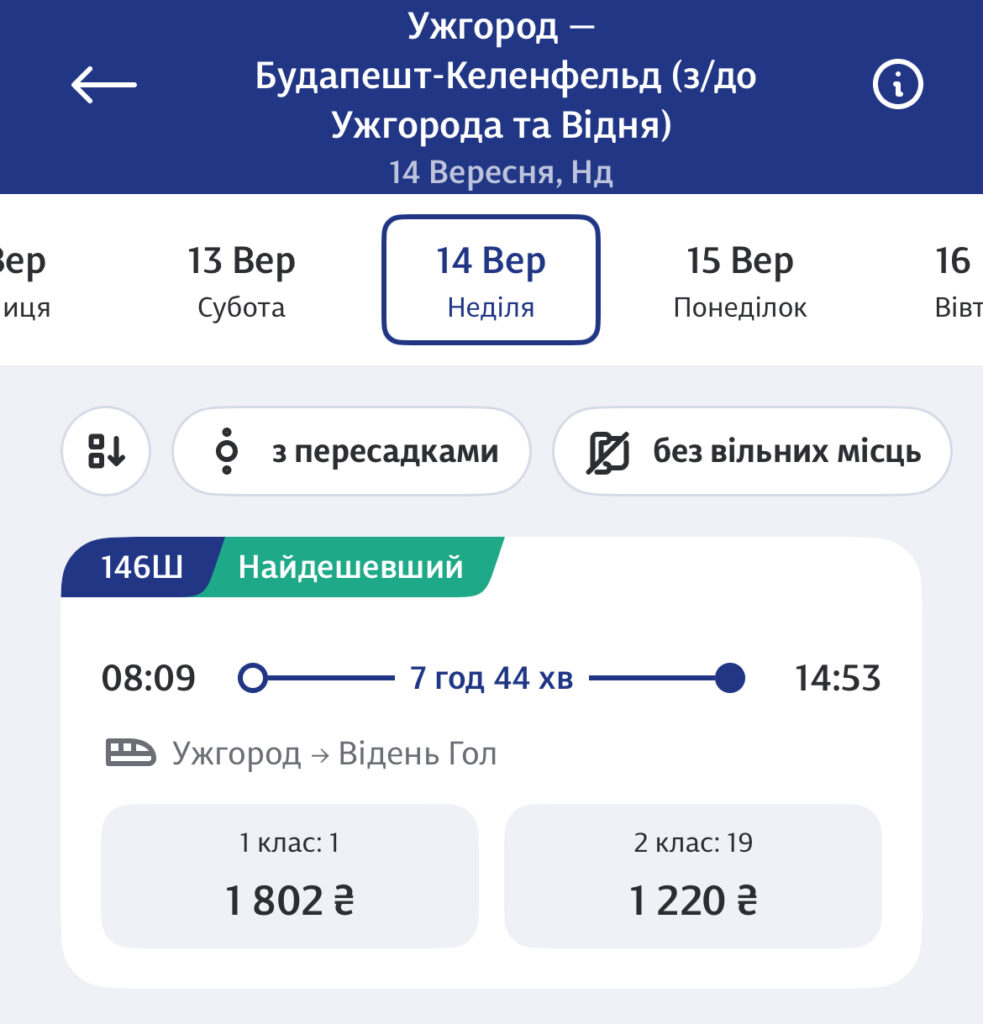This screenshot has width=983, height=1024.
Task: Tap the 146Ш train number badge
Action: 141,568
